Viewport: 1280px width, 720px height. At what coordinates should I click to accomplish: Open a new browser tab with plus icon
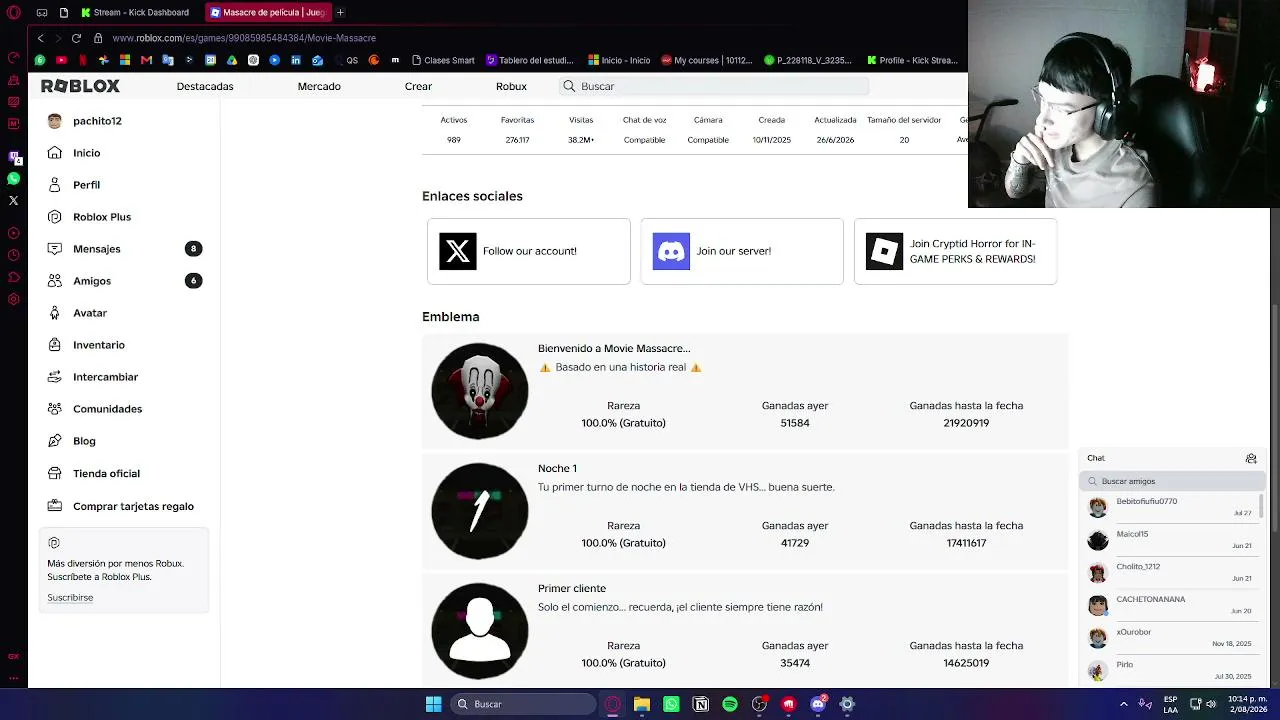pyautogui.click(x=340, y=13)
